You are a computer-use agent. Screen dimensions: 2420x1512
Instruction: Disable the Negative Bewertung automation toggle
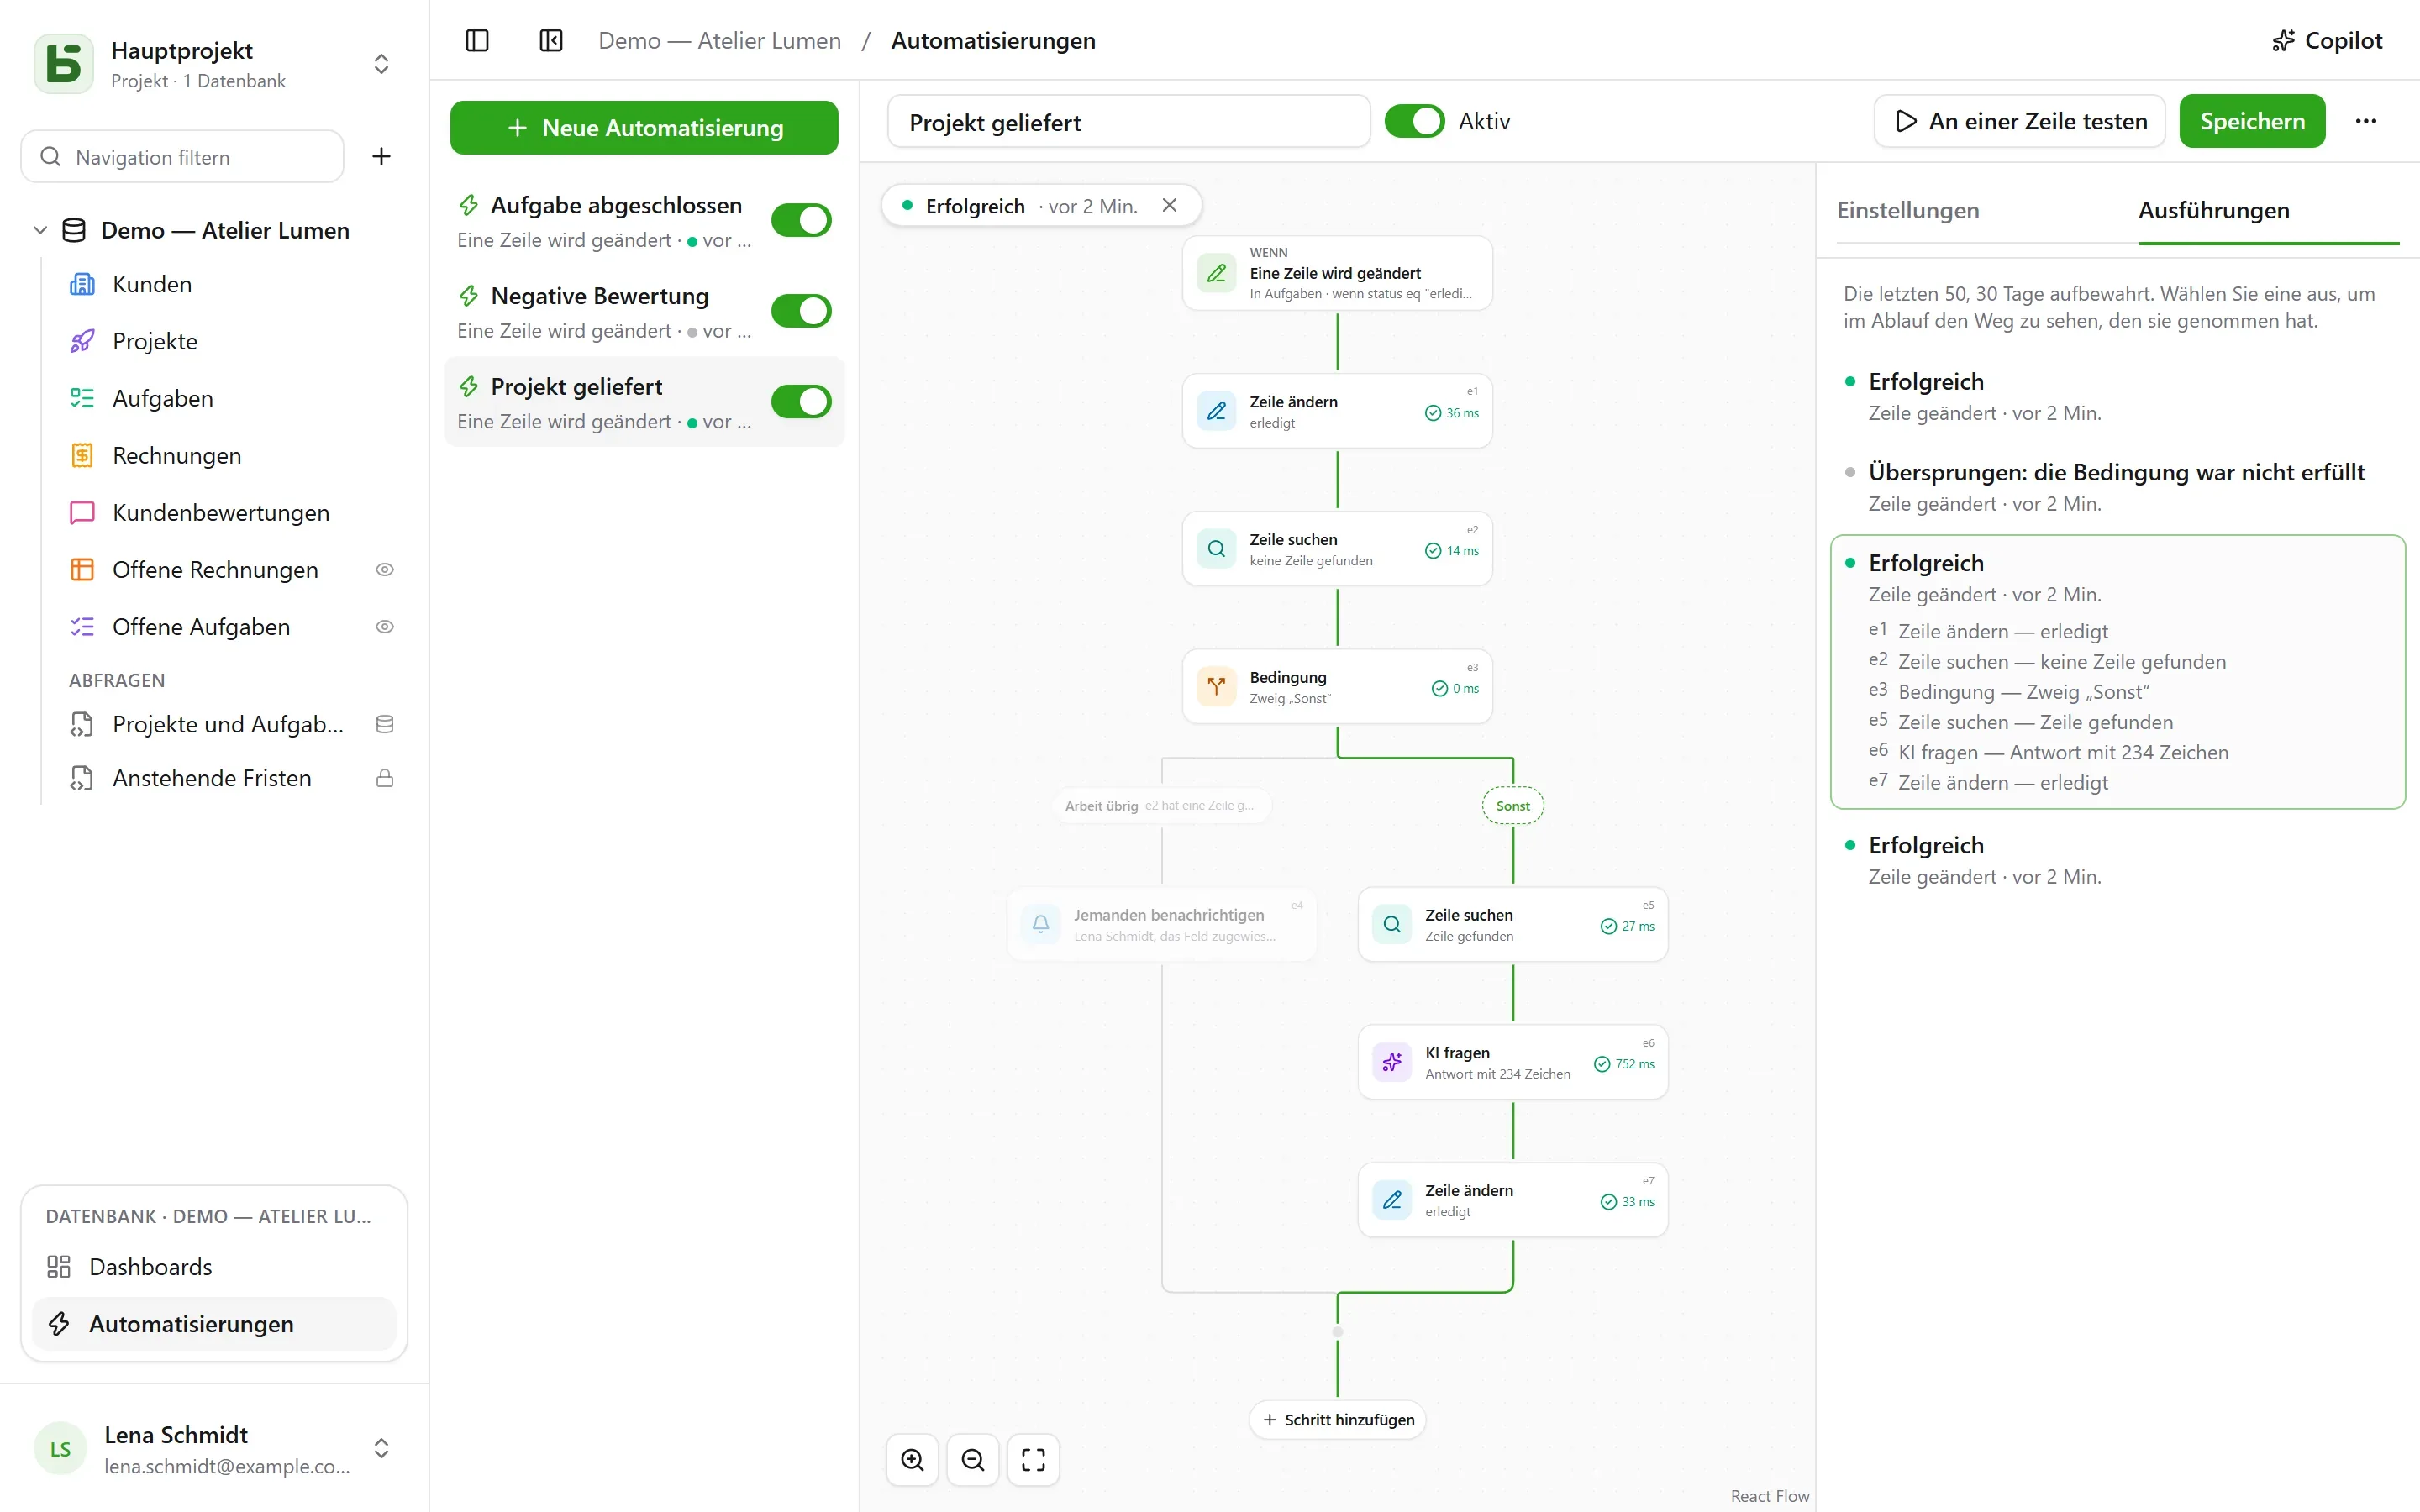pos(801,311)
